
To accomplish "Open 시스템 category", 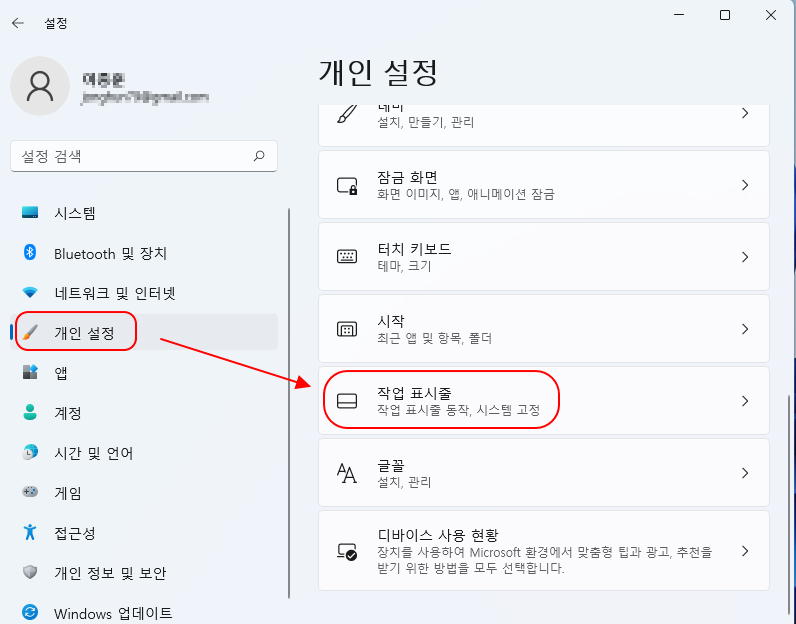I will 144,213.
